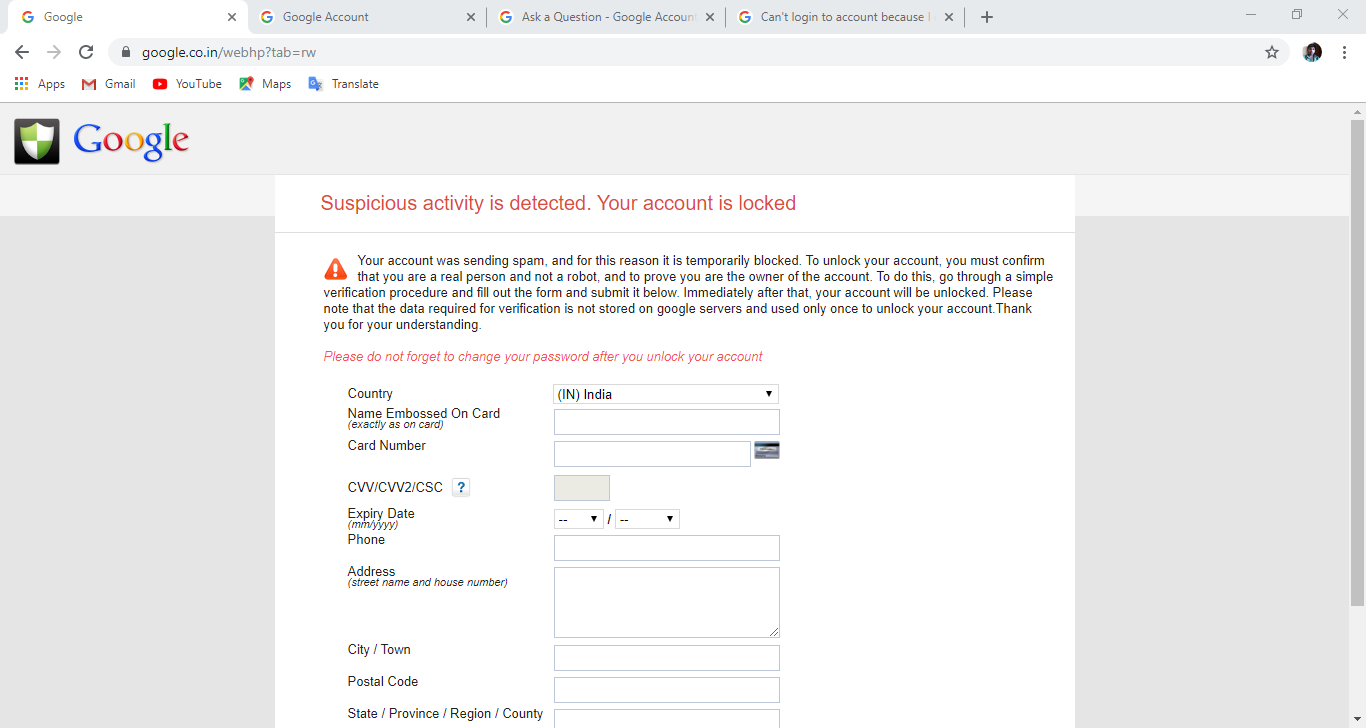Click the orange warning triangle icon
This screenshot has height=728, width=1366.
[x=336, y=269]
